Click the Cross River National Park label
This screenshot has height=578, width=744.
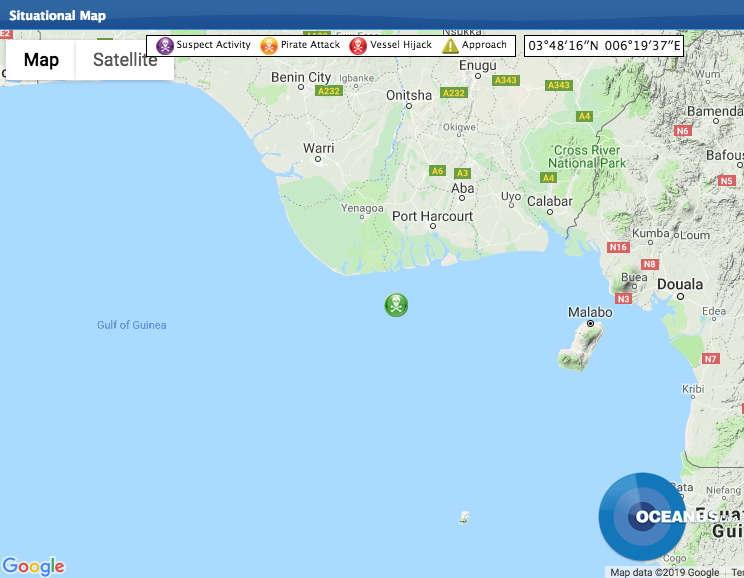point(589,157)
